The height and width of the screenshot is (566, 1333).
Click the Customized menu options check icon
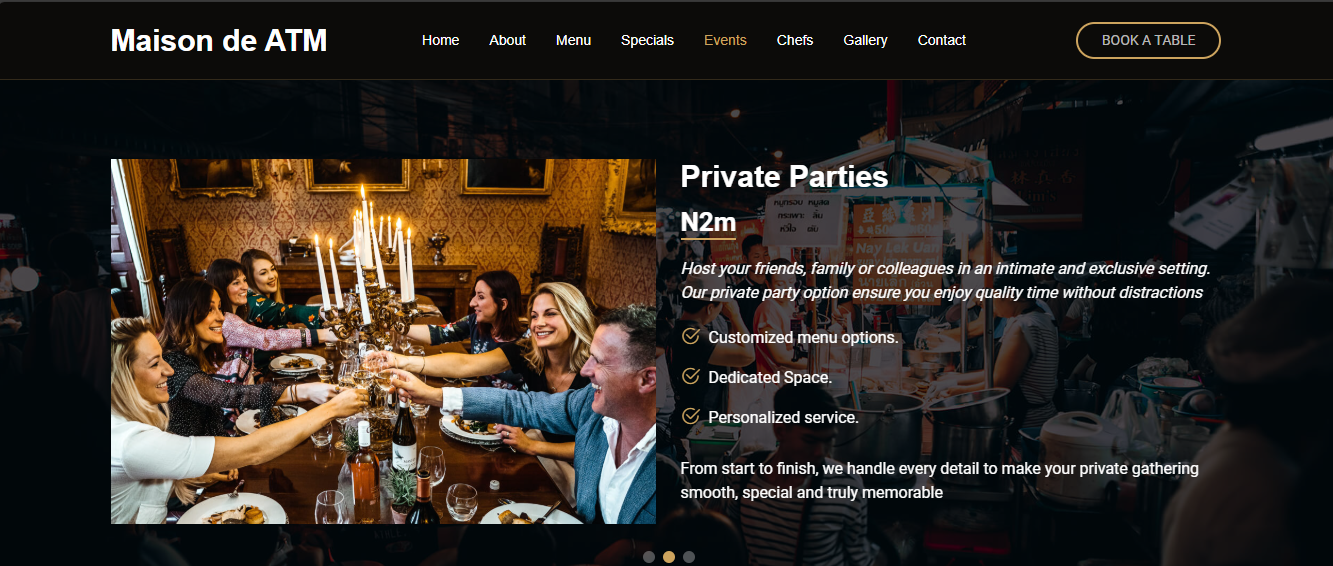[x=690, y=336]
